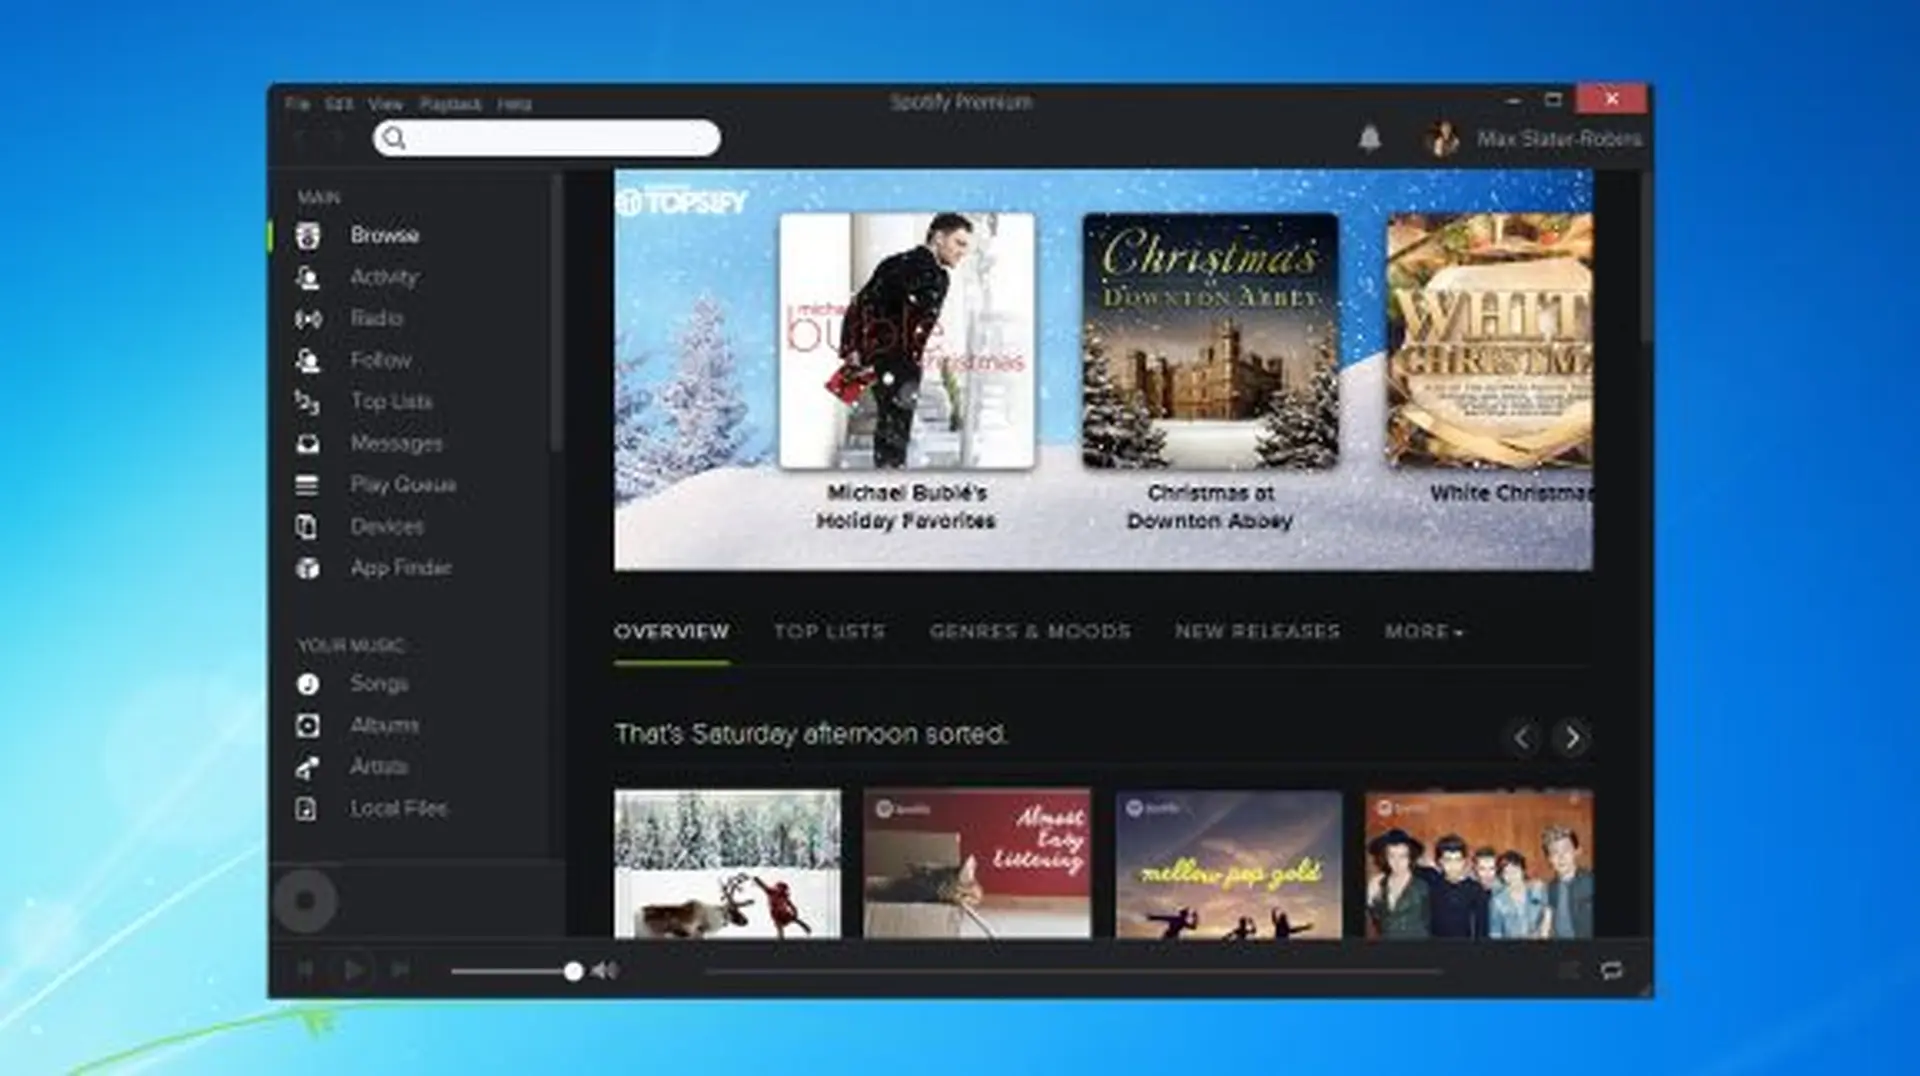Click the Devices icon
This screenshot has width=1920, height=1076.
(307, 527)
